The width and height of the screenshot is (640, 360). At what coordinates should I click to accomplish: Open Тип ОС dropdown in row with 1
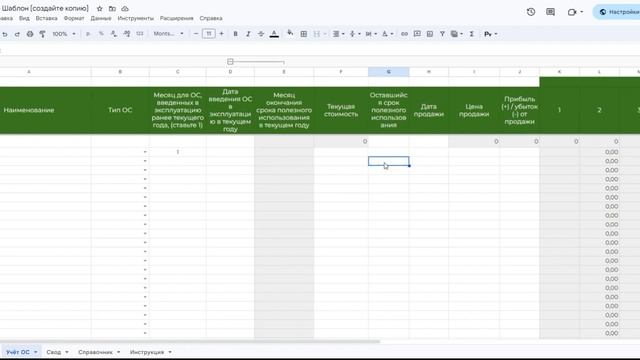(x=145, y=152)
